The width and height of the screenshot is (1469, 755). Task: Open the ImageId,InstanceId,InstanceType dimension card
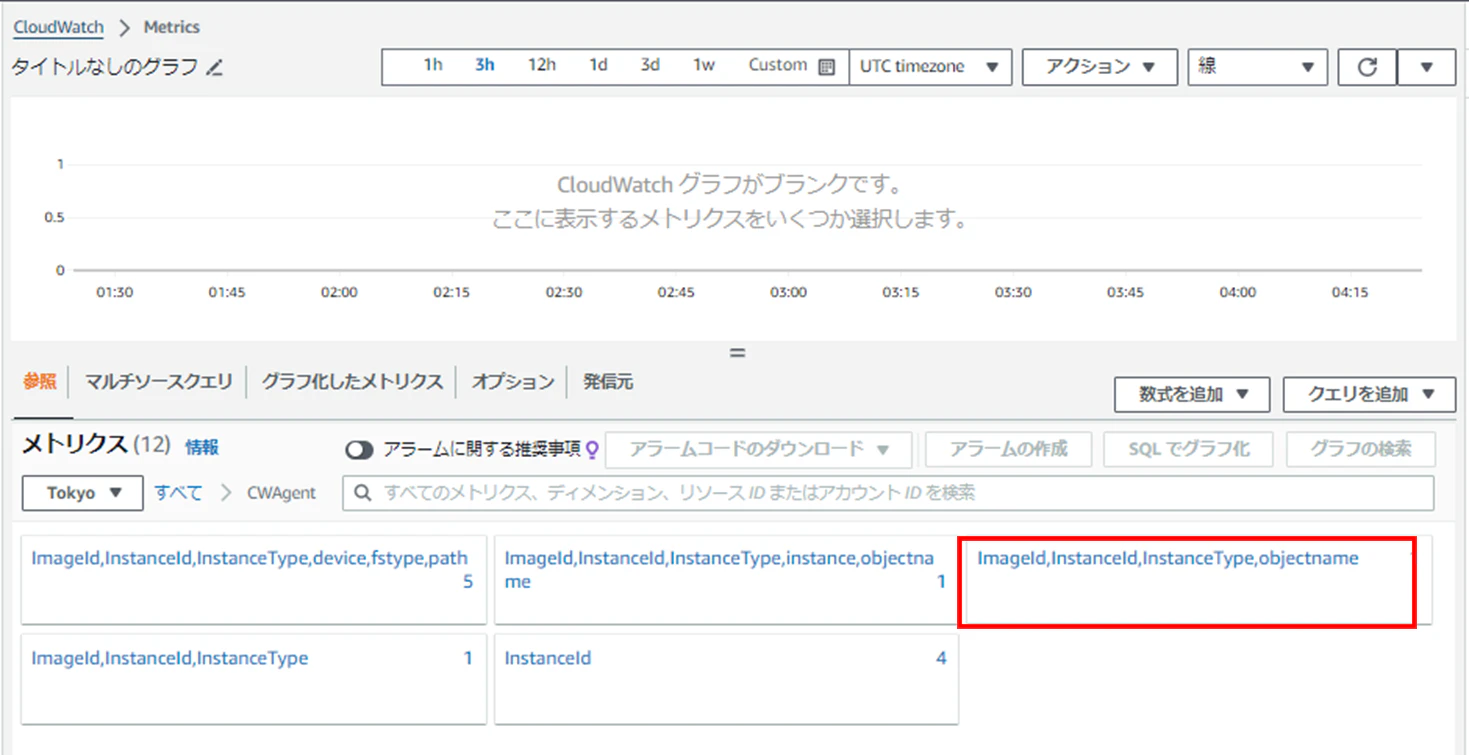(x=253, y=678)
